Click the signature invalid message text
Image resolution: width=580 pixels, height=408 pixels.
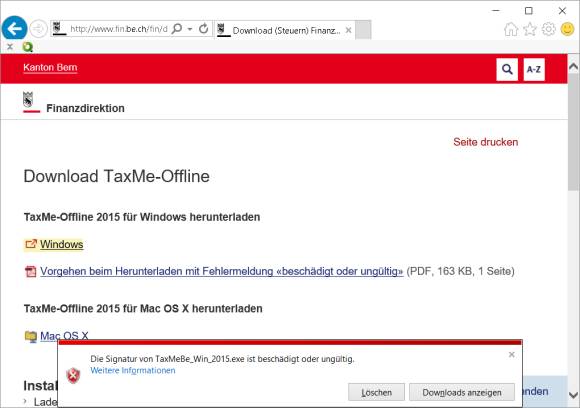222,359
